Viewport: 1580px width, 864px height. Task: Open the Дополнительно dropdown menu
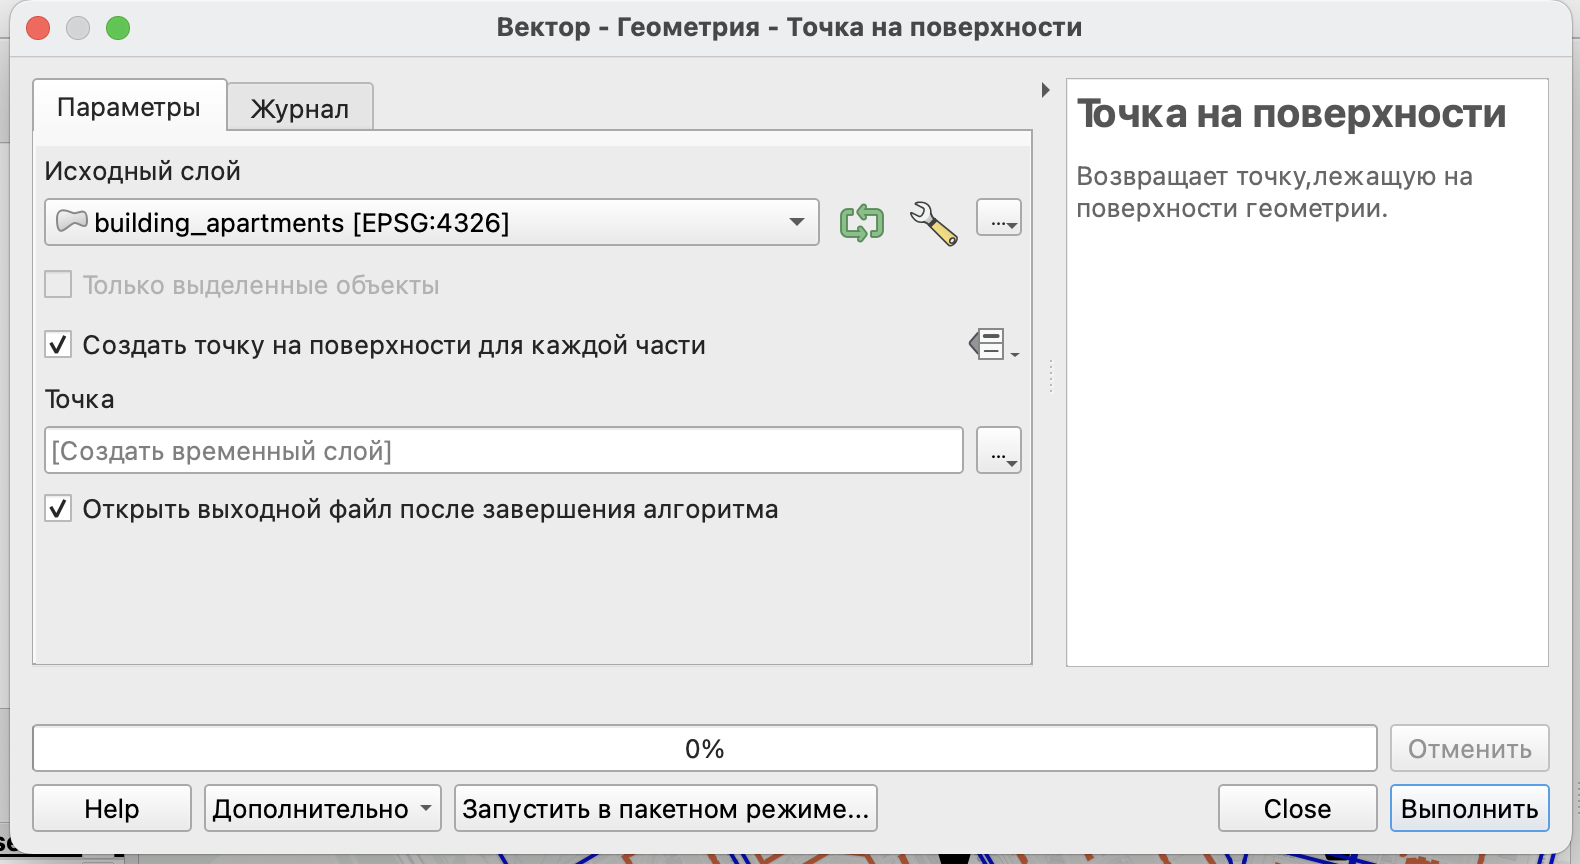click(x=322, y=808)
